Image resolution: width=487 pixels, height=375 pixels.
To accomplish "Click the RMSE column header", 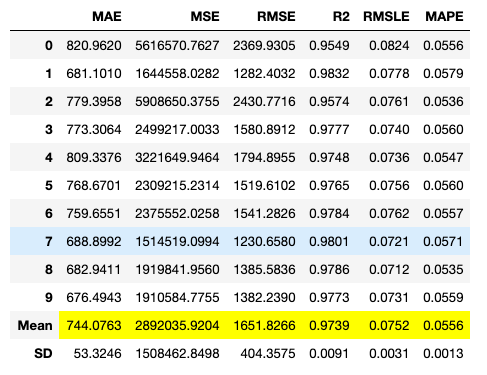I will click(x=276, y=16).
